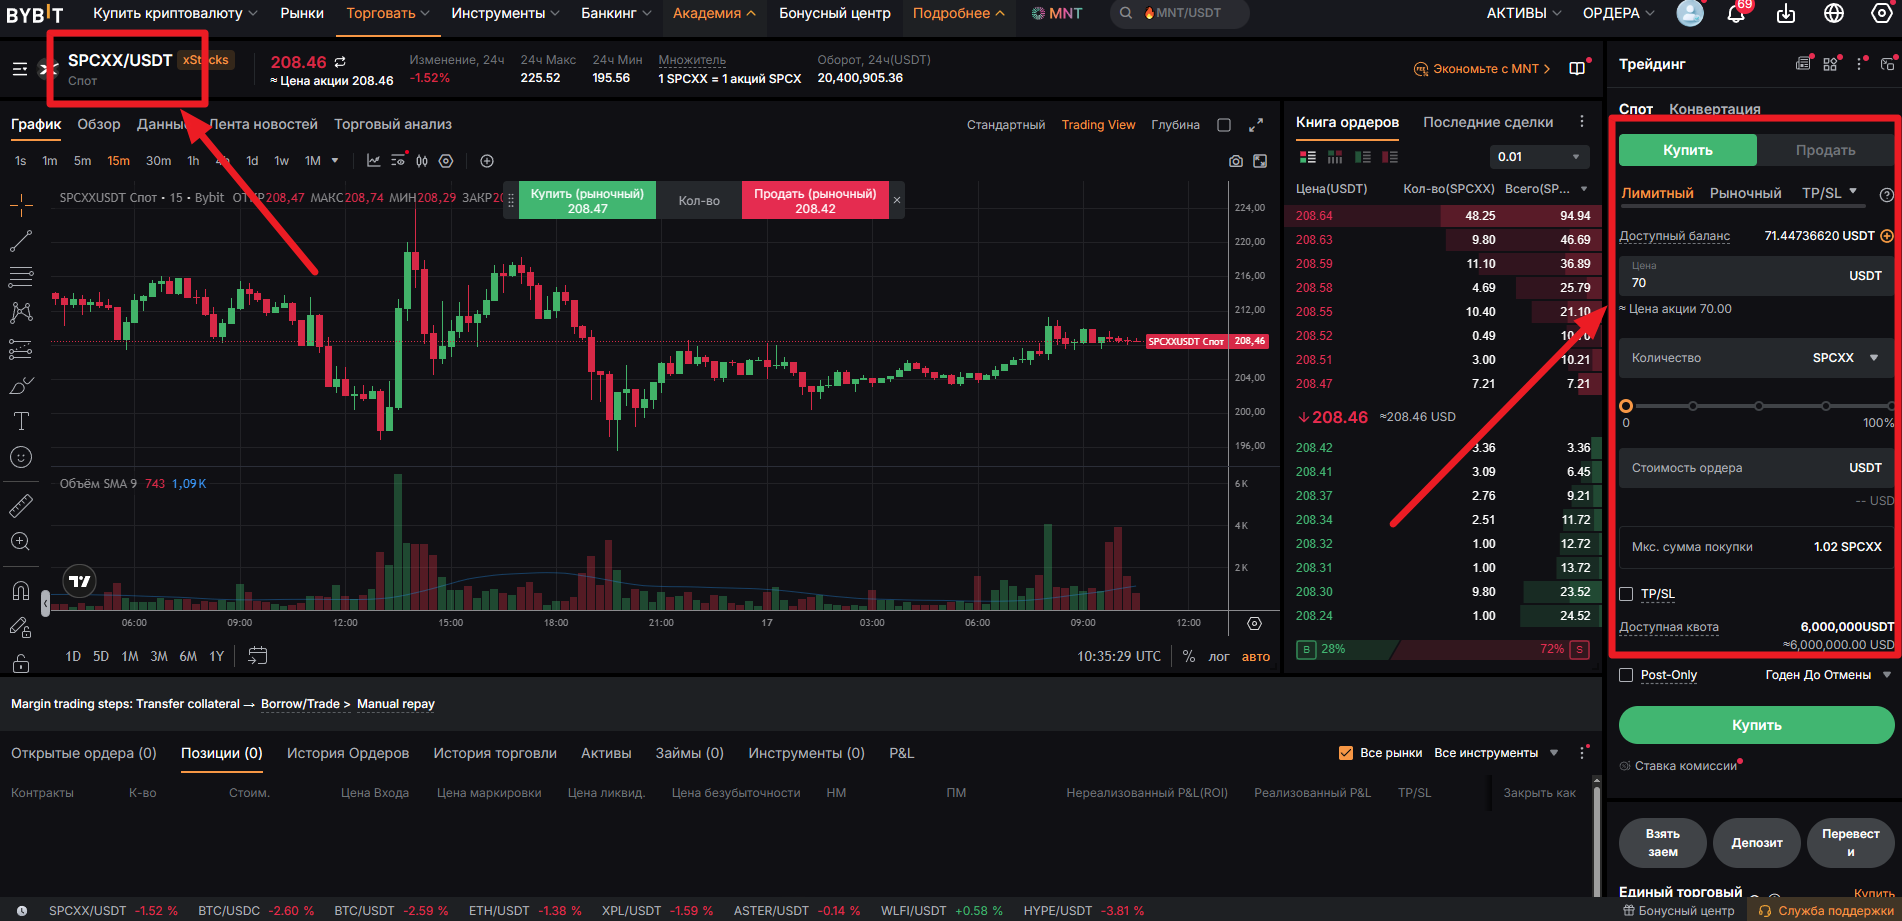Open the indicators chart icon
This screenshot has width=1902, height=921.
coord(373,161)
